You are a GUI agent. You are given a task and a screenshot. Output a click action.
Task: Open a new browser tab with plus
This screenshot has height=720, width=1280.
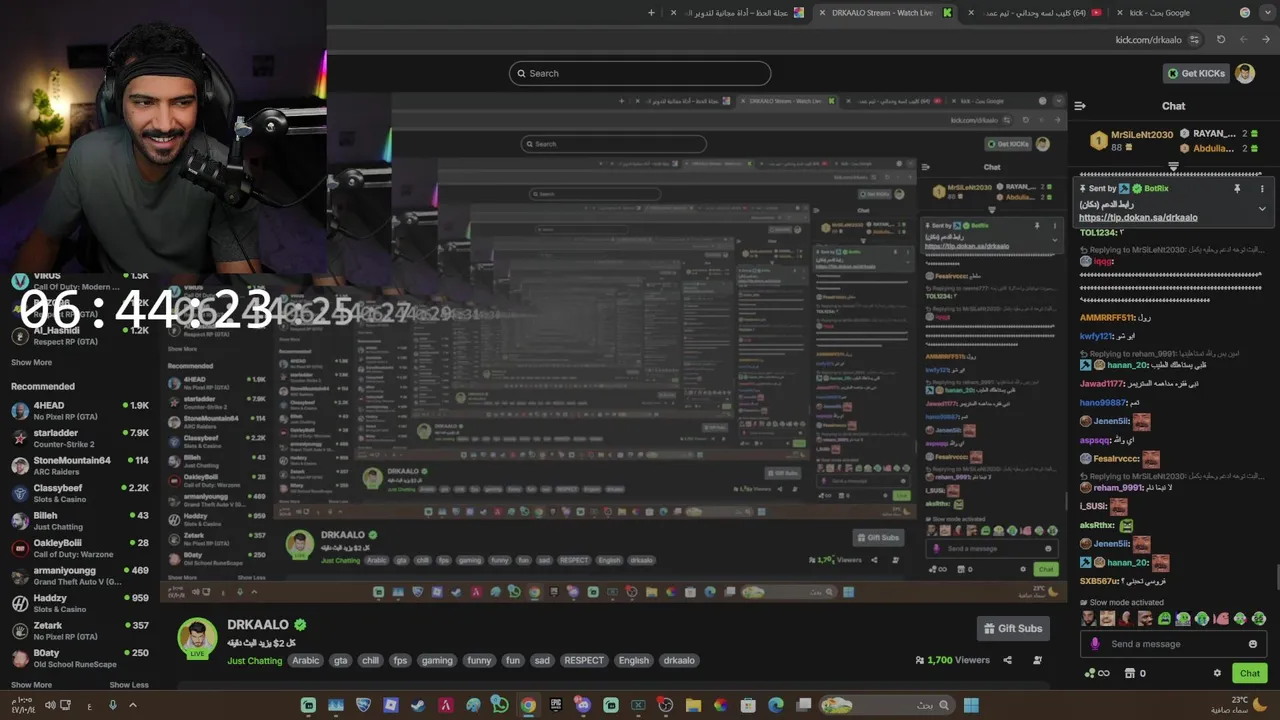(651, 13)
